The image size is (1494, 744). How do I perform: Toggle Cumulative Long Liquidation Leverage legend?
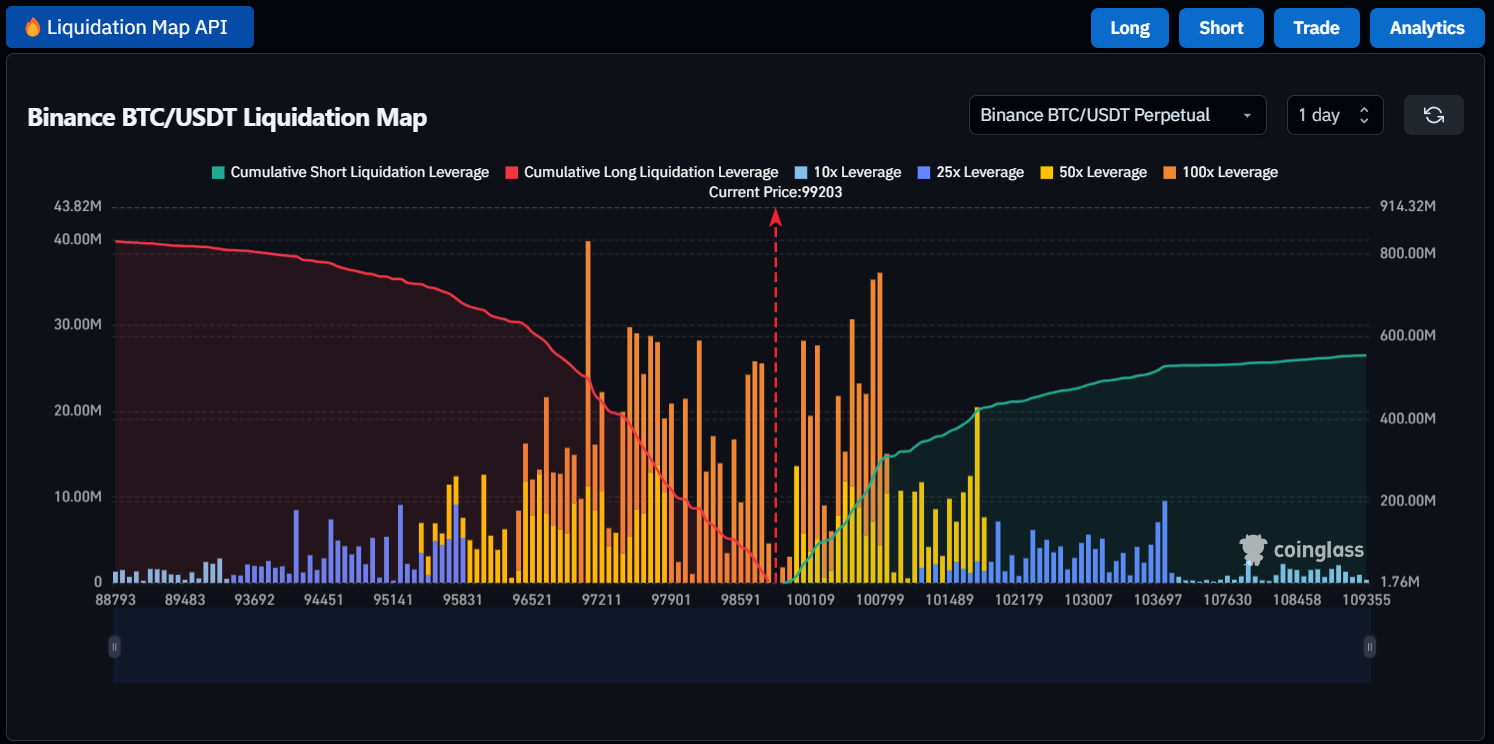tap(641, 172)
